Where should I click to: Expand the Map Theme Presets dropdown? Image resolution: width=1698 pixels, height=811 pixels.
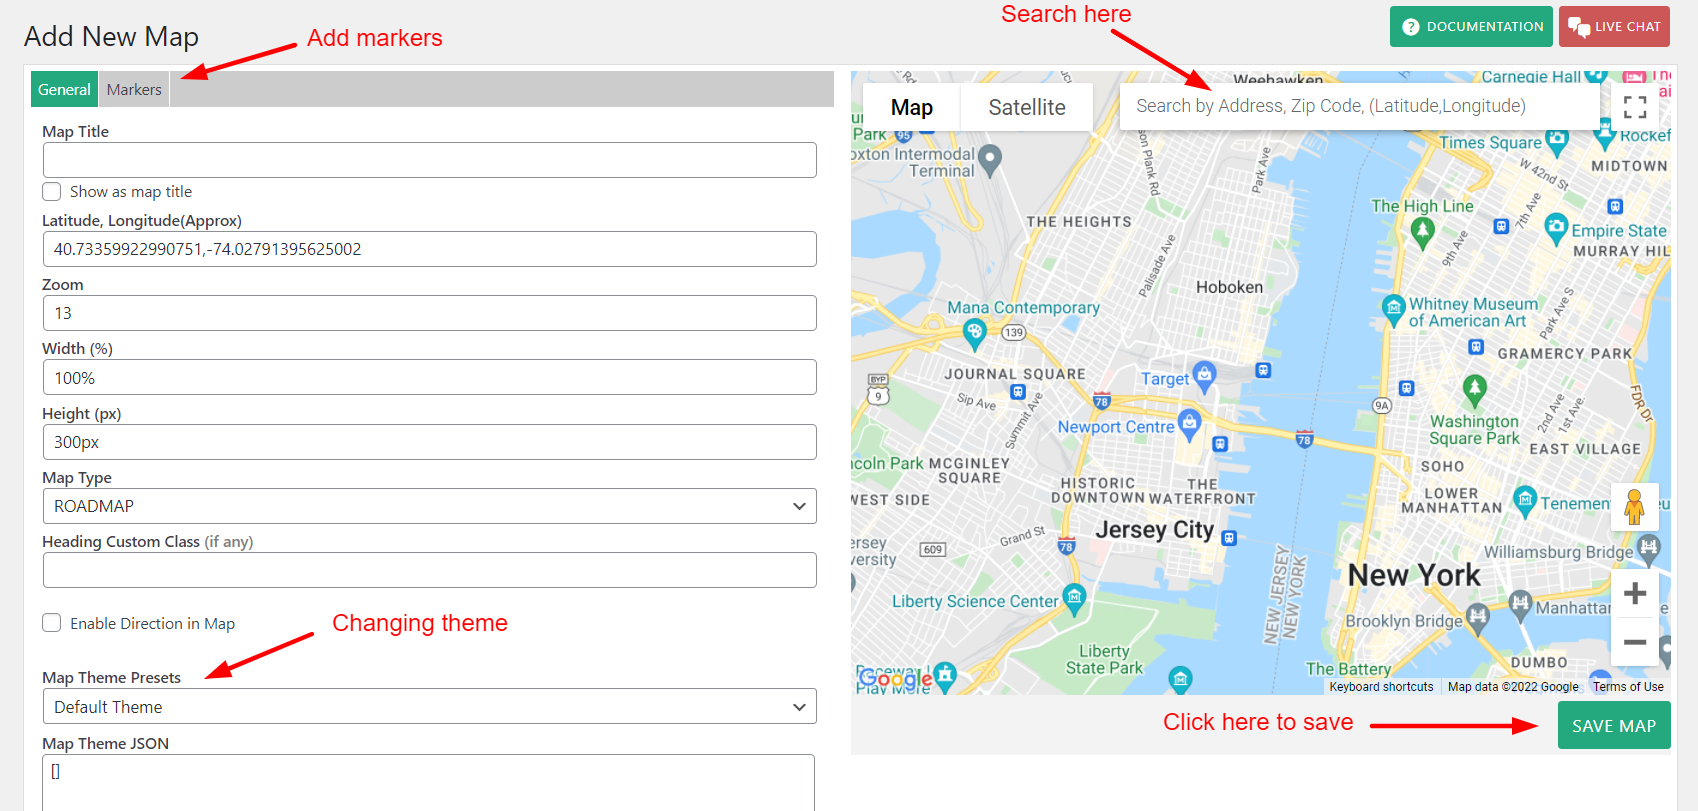click(429, 706)
